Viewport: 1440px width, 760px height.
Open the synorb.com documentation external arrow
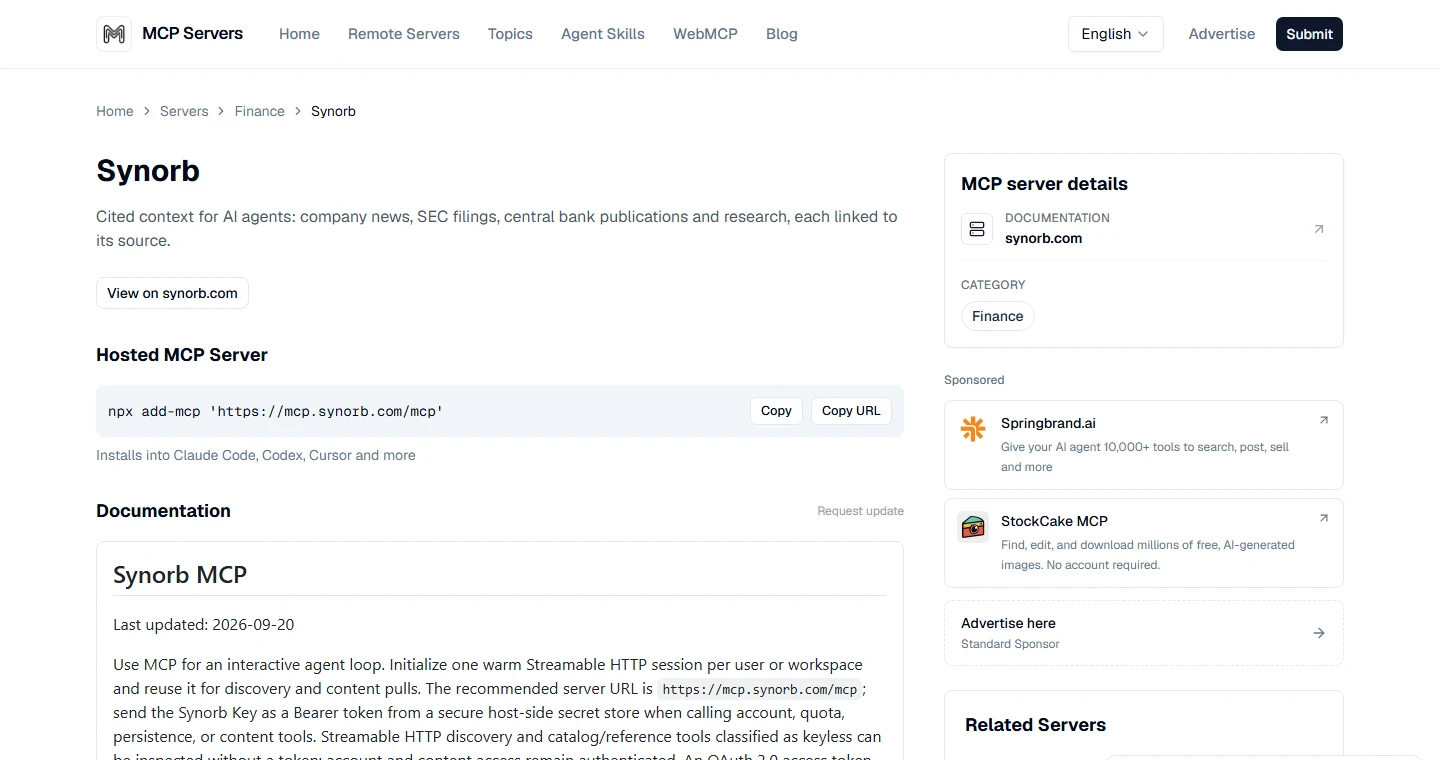[1318, 229]
